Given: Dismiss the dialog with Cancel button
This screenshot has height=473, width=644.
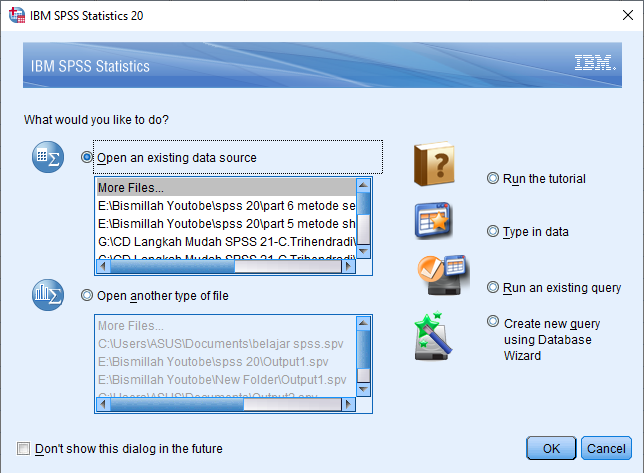Looking at the screenshot, I should click(606, 448).
